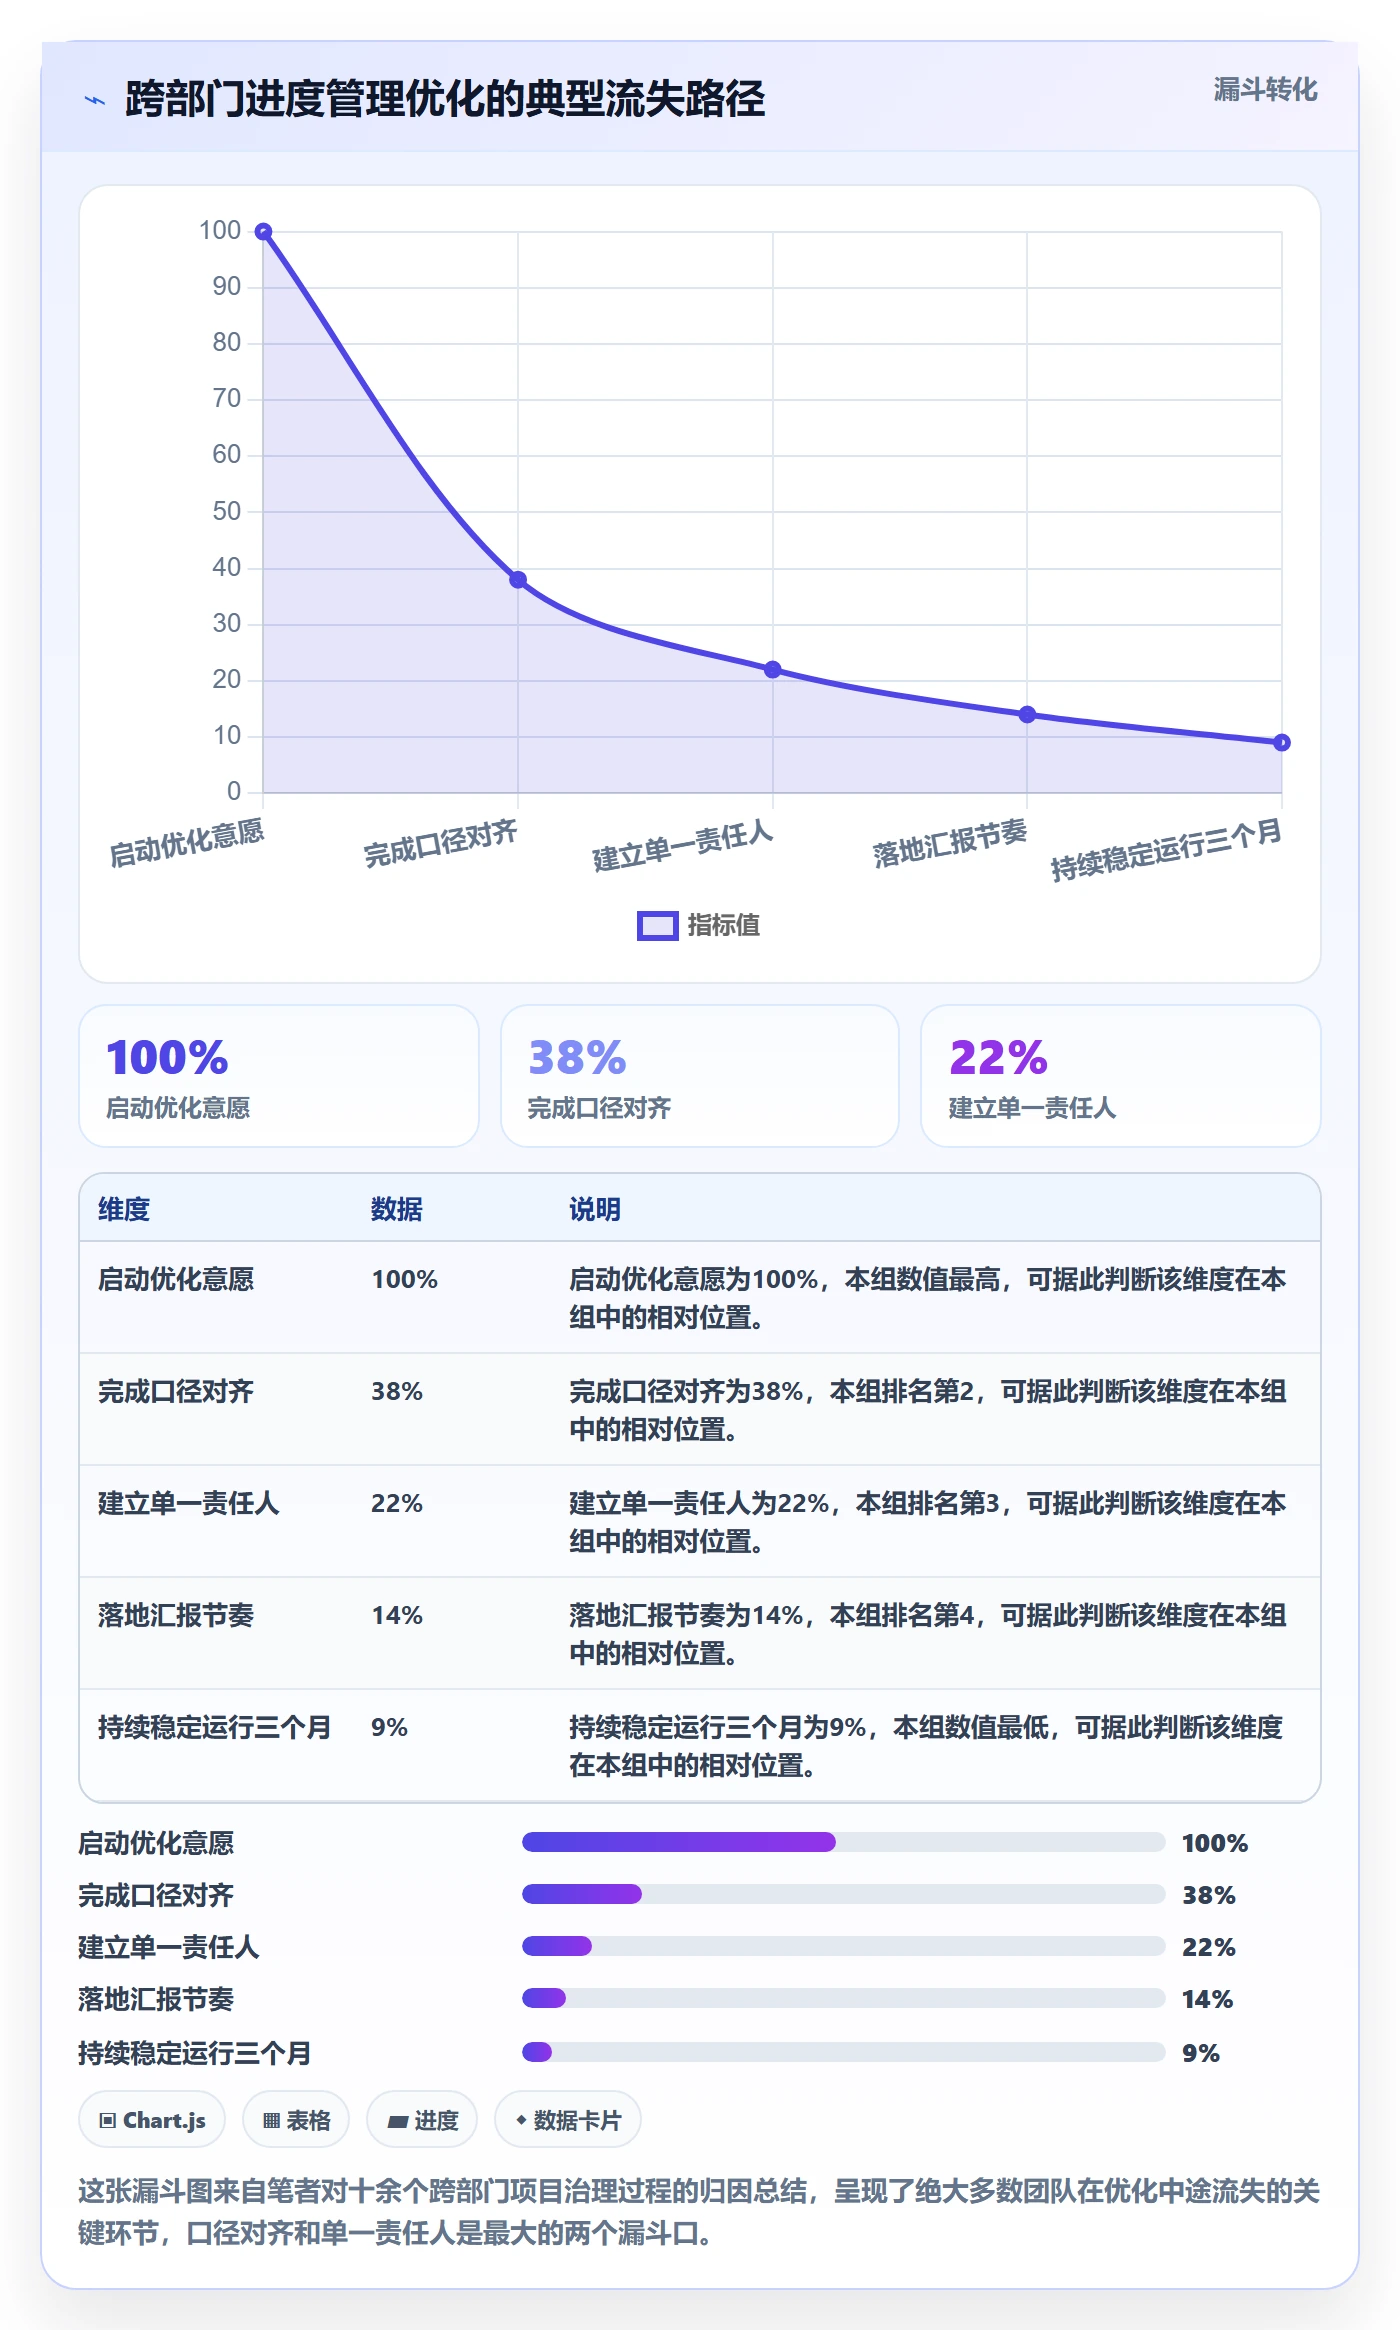Click the 持续稳定运行三个月 progress bar
Image resolution: width=1400 pixels, height=2330 pixels.
tap(844, 2052)
